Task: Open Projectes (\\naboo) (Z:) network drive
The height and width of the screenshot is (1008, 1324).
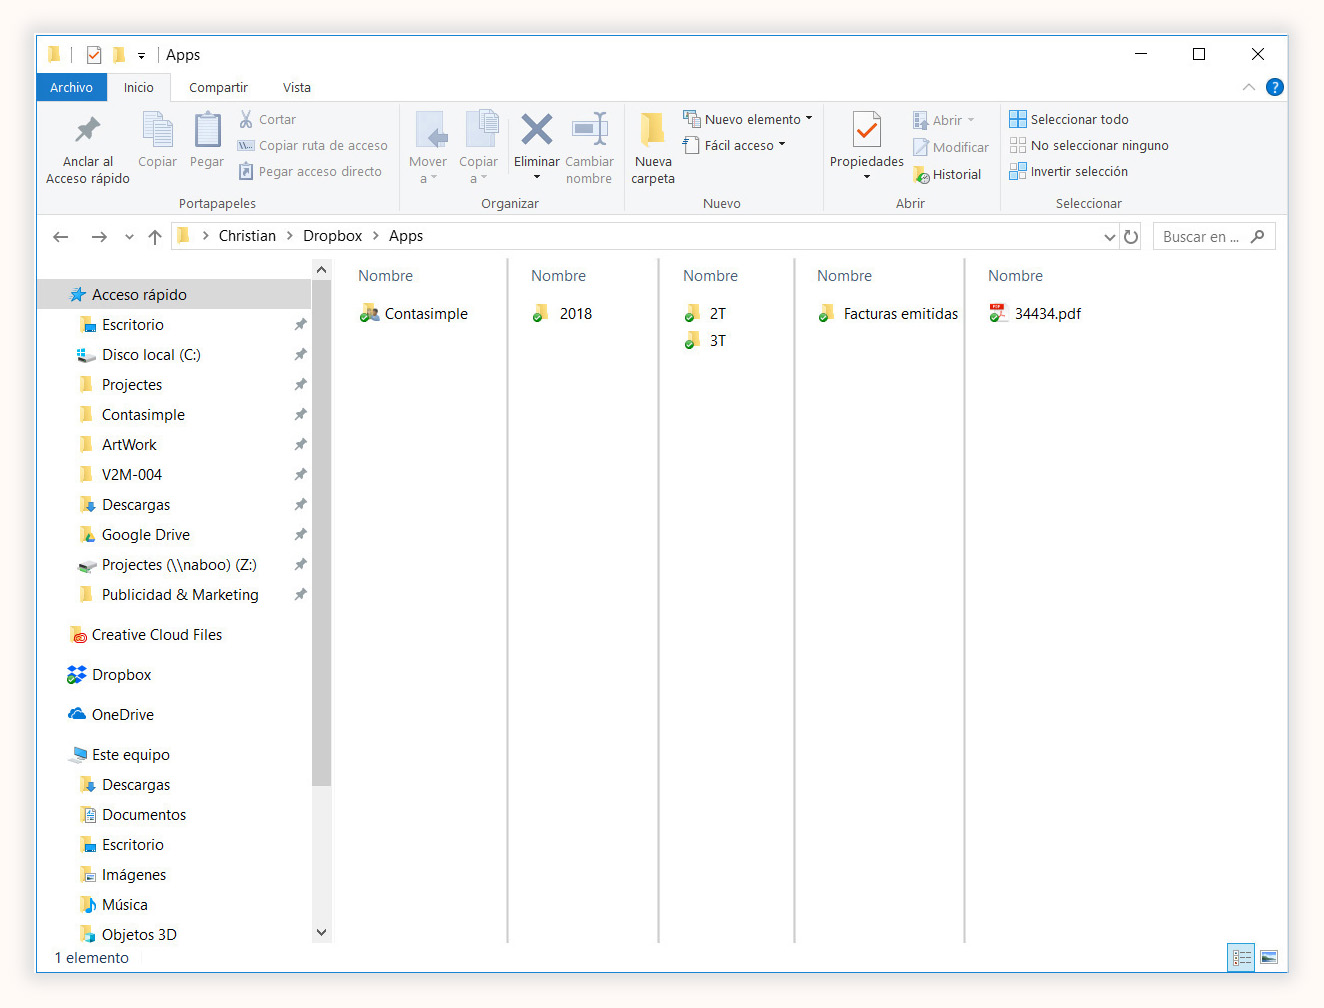Action: tap(167, 565)
